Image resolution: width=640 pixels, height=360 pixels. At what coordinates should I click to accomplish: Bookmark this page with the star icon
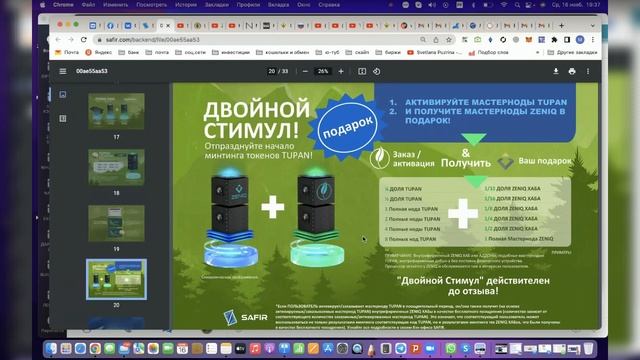tap(449, 40)
